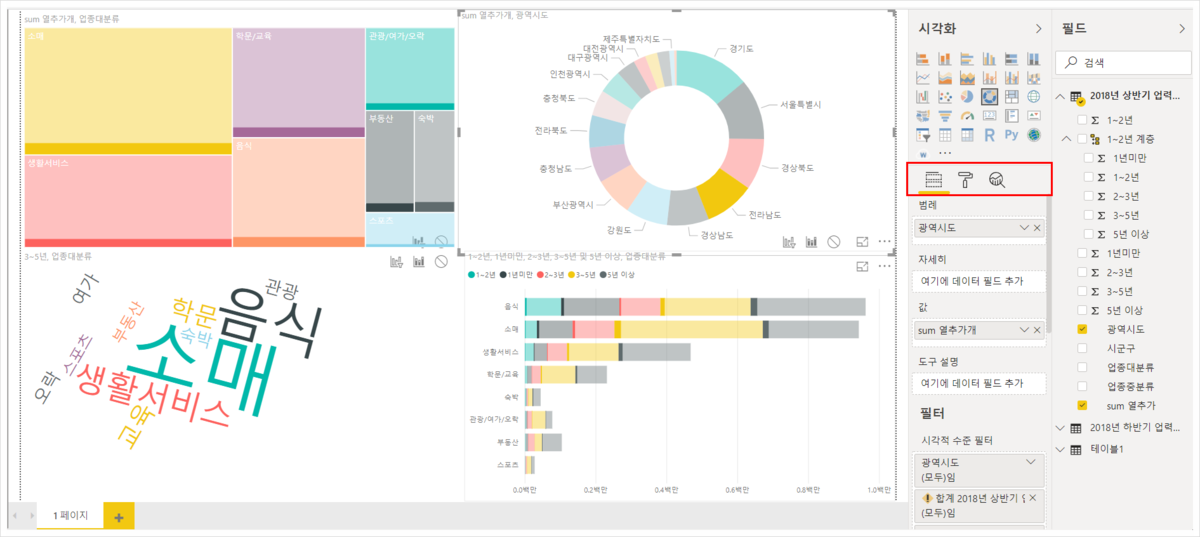Collapse the 시각화 pane with its chevron
Screen dimensions: 1200x537
tap(1038, 29)
